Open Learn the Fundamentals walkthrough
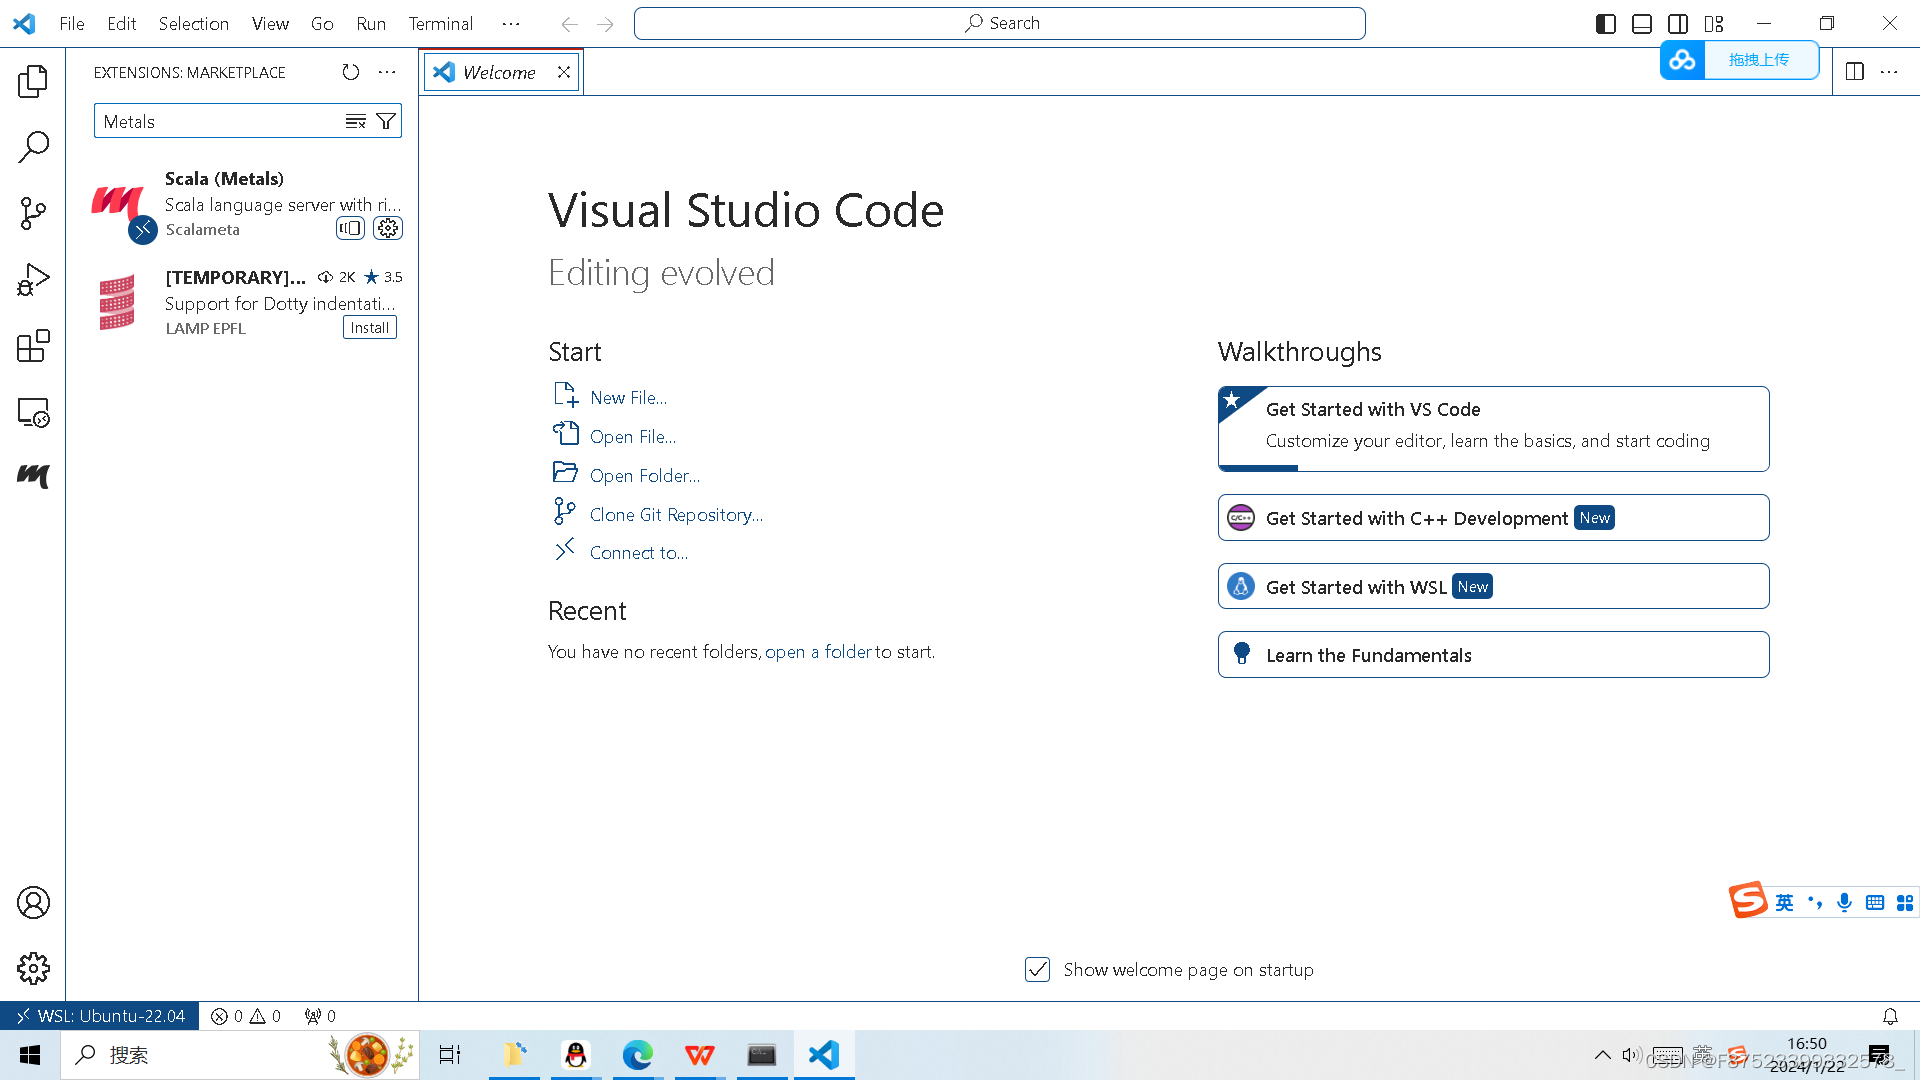This screenshot has width=1920, height=1080. (1493, 655)
